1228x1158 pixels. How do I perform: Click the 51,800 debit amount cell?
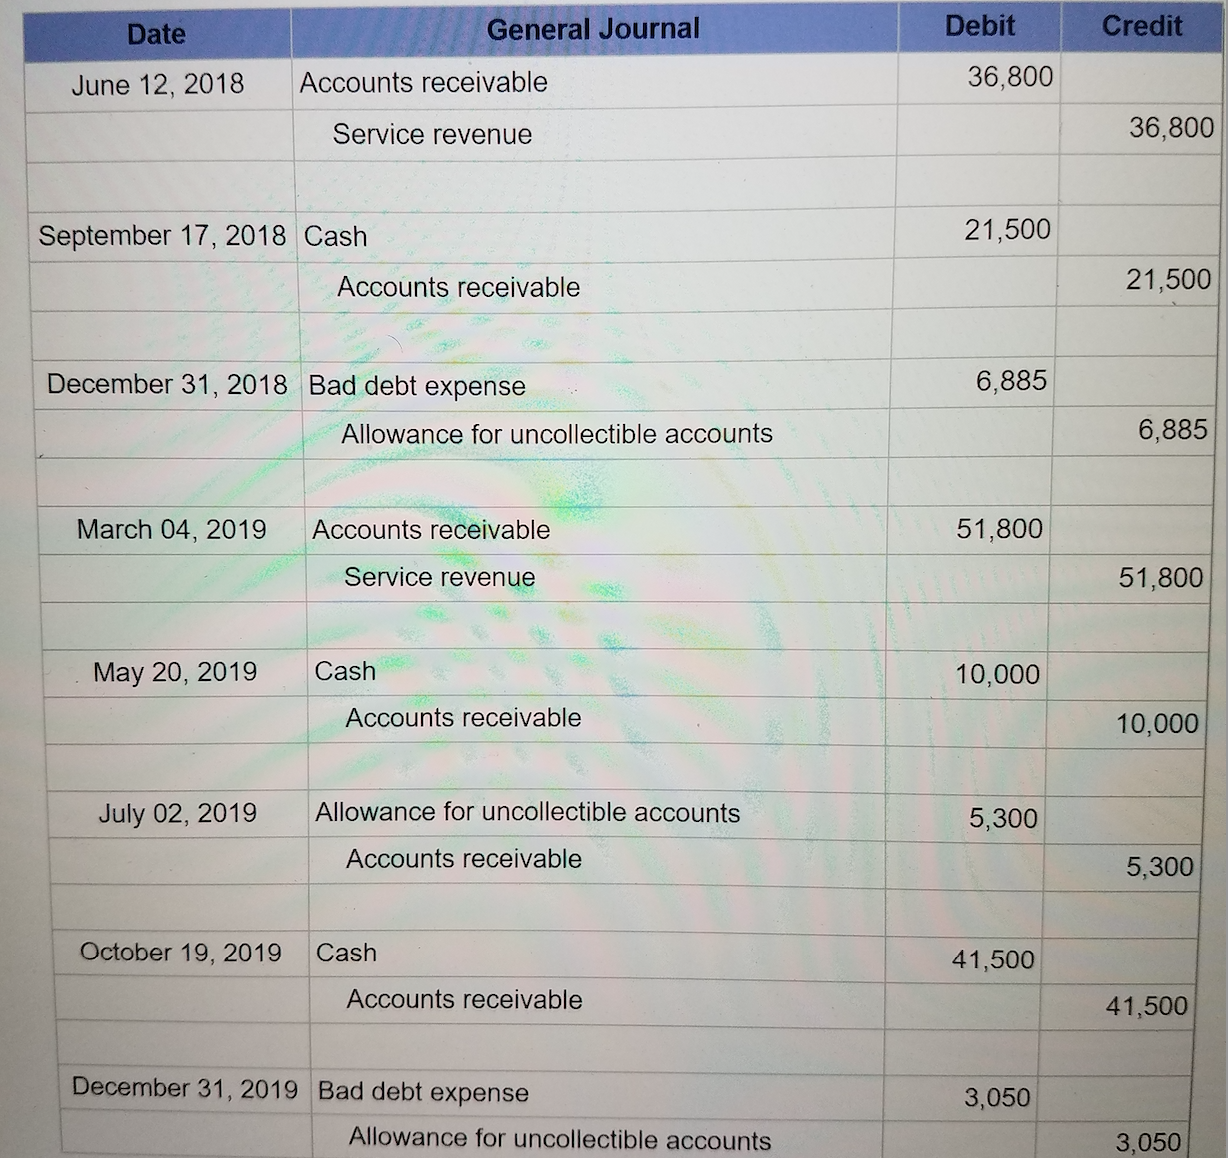[x=999, y=529]
